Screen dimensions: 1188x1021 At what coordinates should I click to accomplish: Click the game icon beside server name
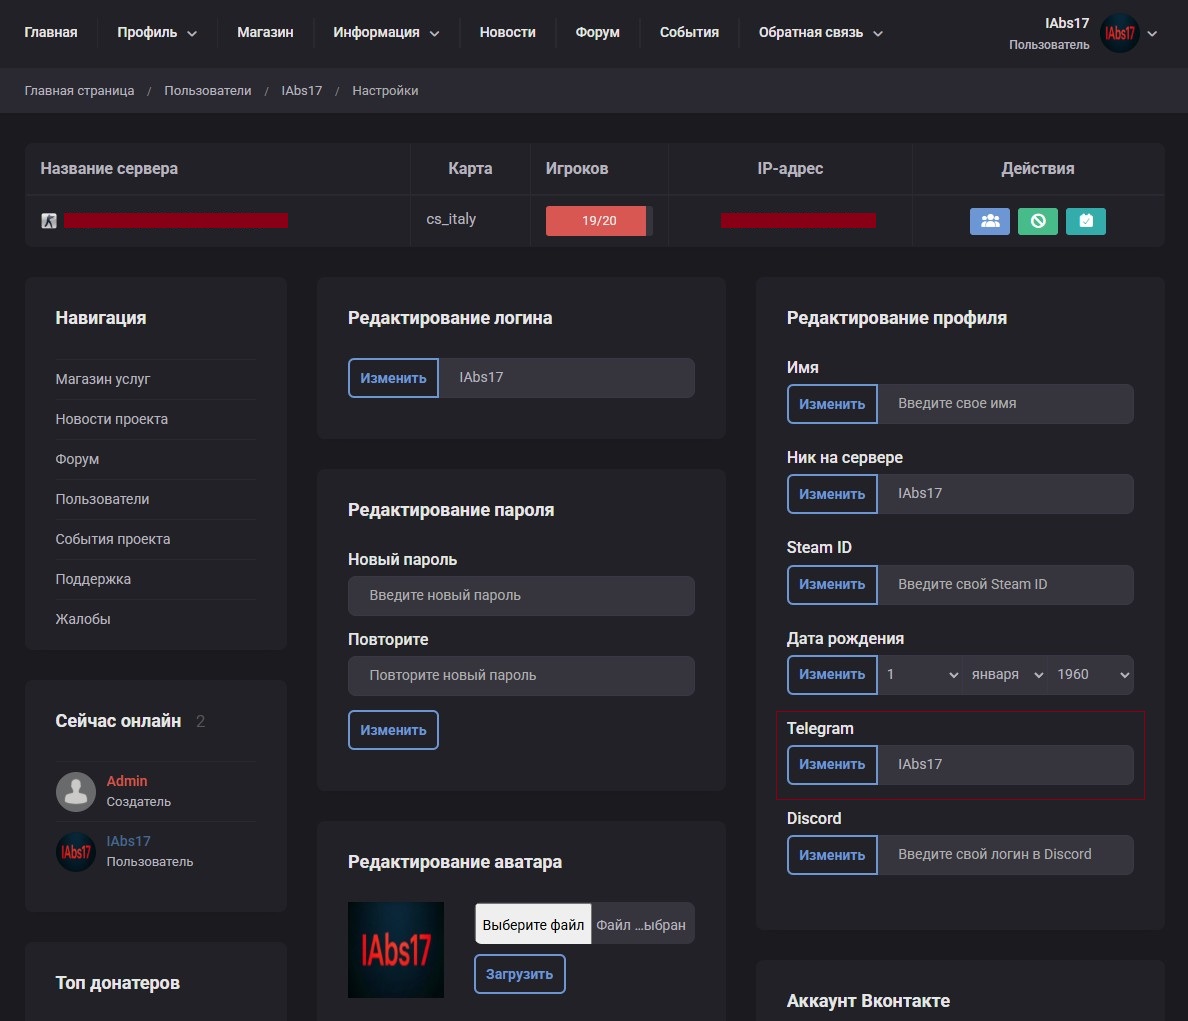[x=48, y=220]
